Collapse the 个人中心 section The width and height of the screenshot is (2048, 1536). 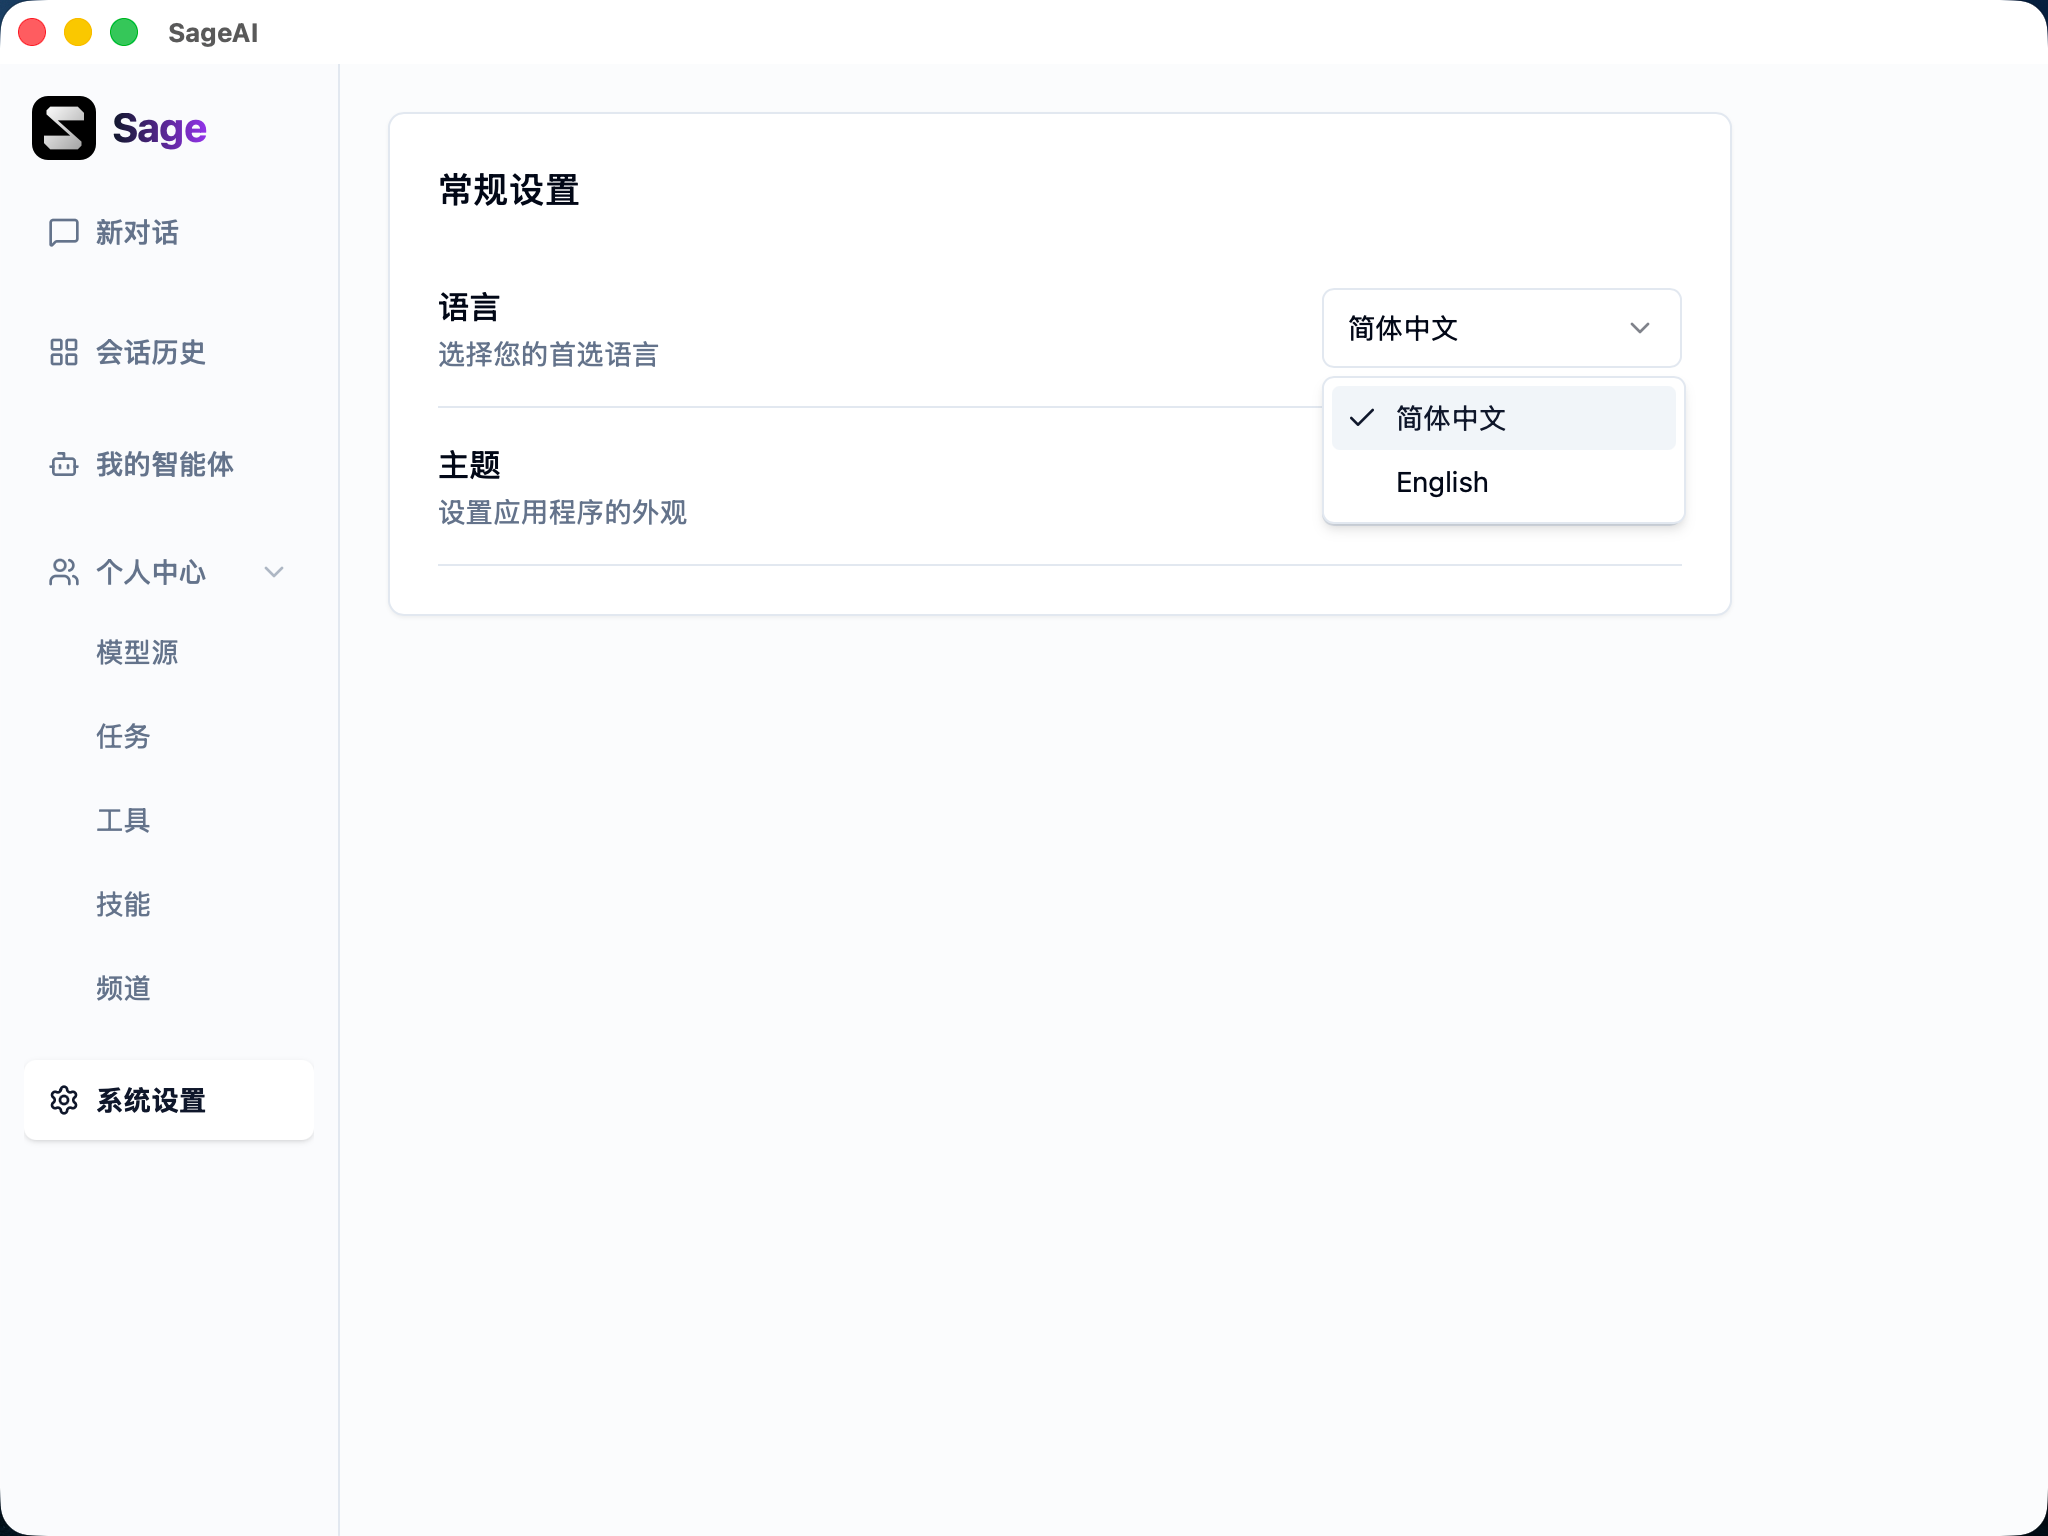pyautogui.click(x=273, y=572)
